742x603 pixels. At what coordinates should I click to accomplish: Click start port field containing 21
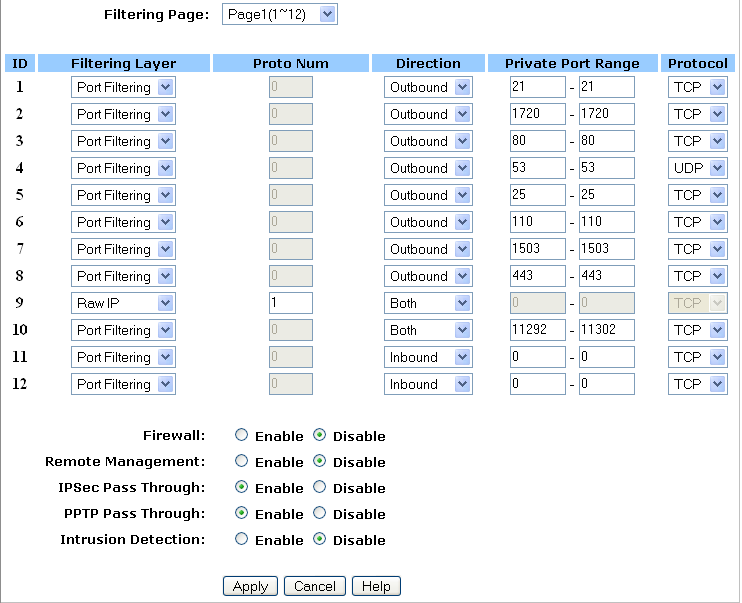coord(538,87)
